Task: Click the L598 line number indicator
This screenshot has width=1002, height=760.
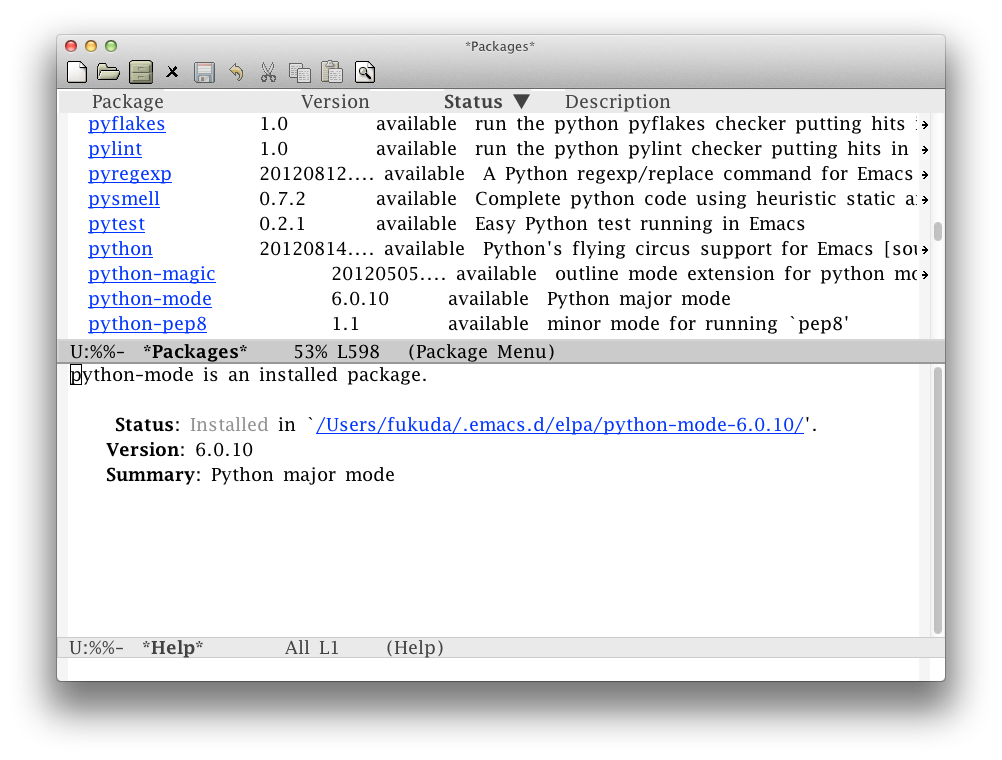Action: tap(358, 352)
